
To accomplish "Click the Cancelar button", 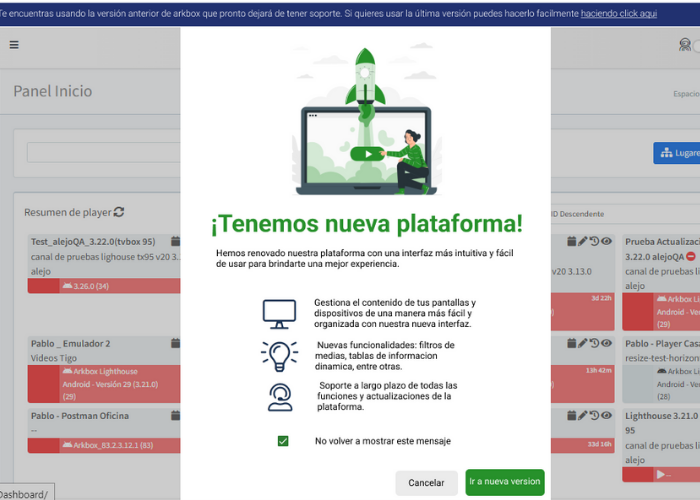I will coord(426,483).
